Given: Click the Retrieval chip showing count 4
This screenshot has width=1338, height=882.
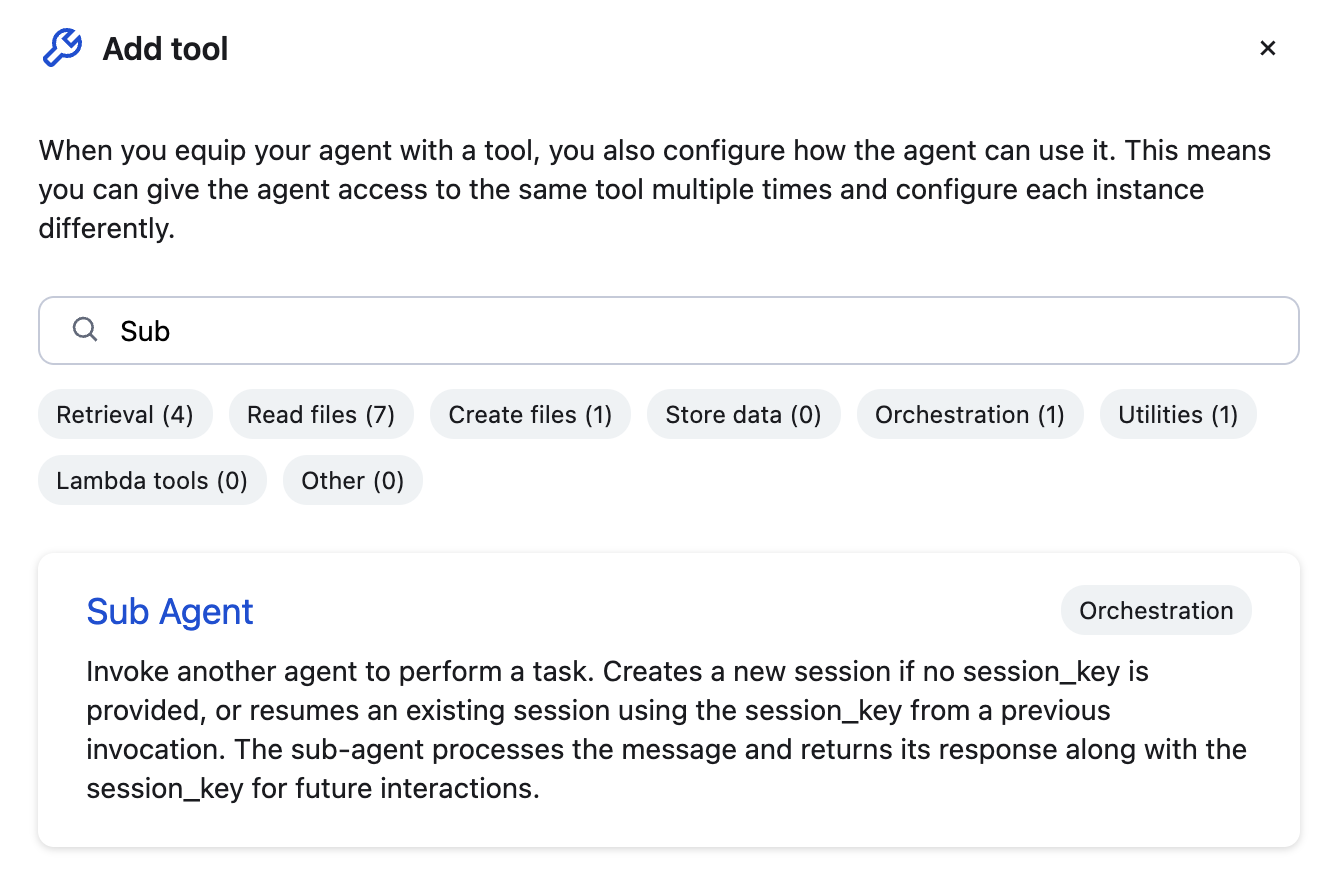Looking at the screenshot, I should [125, 413].
